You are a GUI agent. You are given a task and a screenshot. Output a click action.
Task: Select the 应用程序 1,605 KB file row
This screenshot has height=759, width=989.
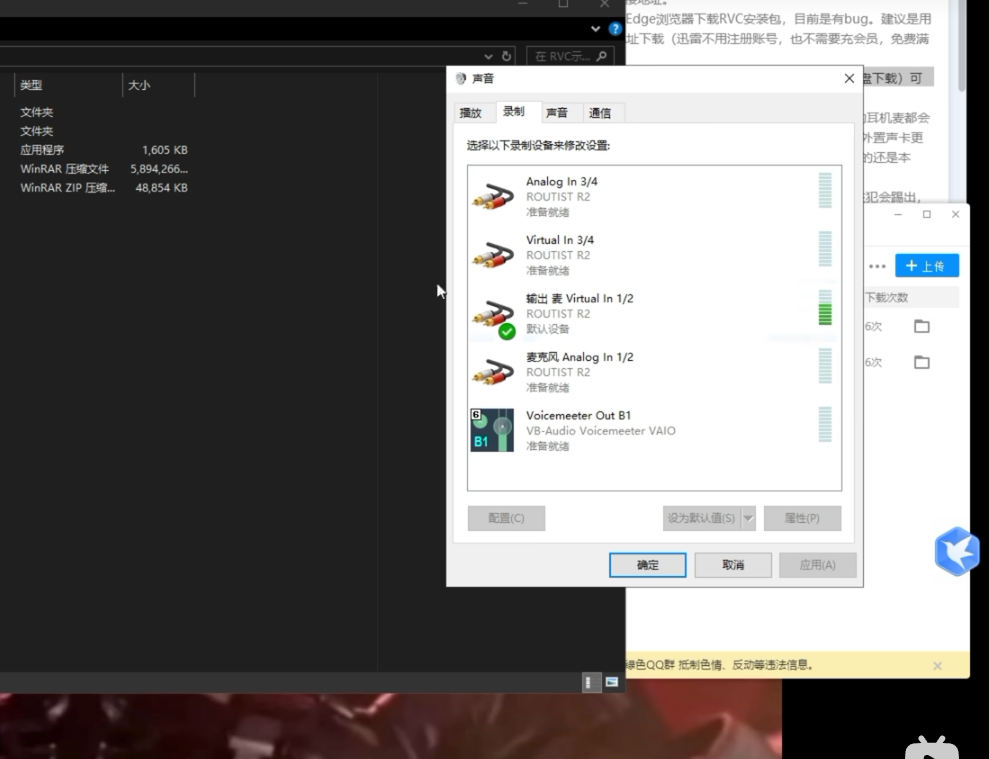[x=104, y=150]
